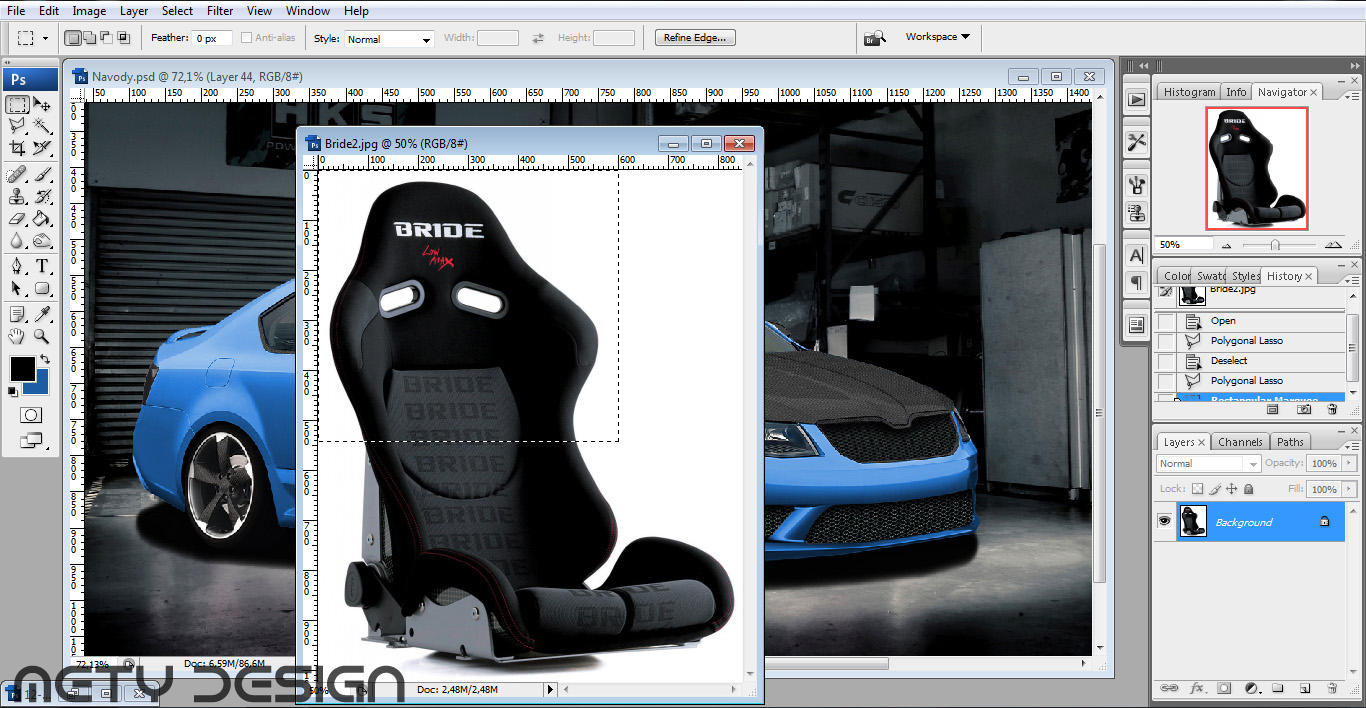This screenshot has width=1366, height=708.
Task: Select the Blur tool
Action: [17, 240]
